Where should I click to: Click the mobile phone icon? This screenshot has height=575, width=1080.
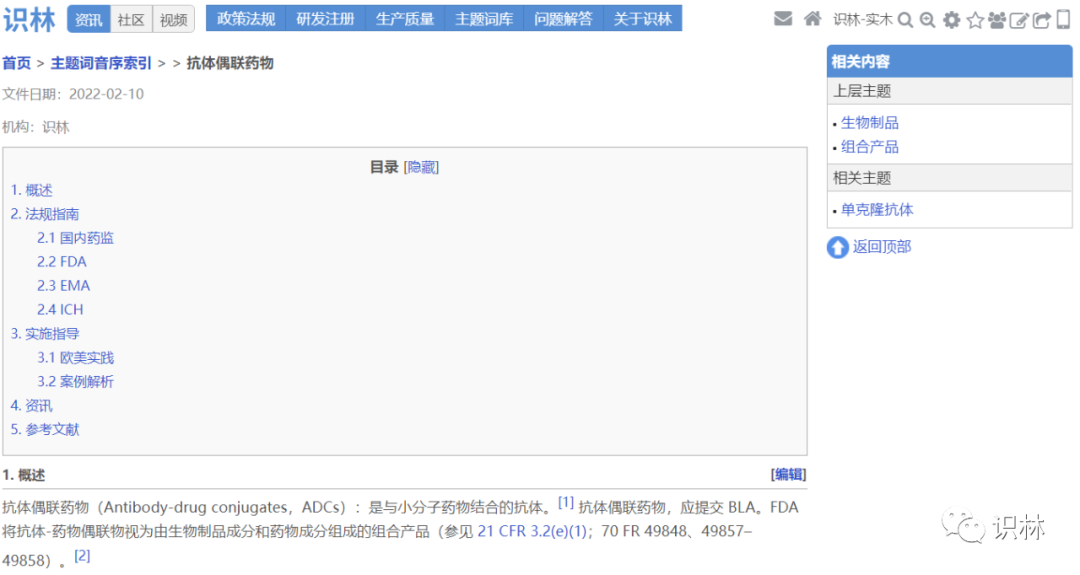(1063, 19)
